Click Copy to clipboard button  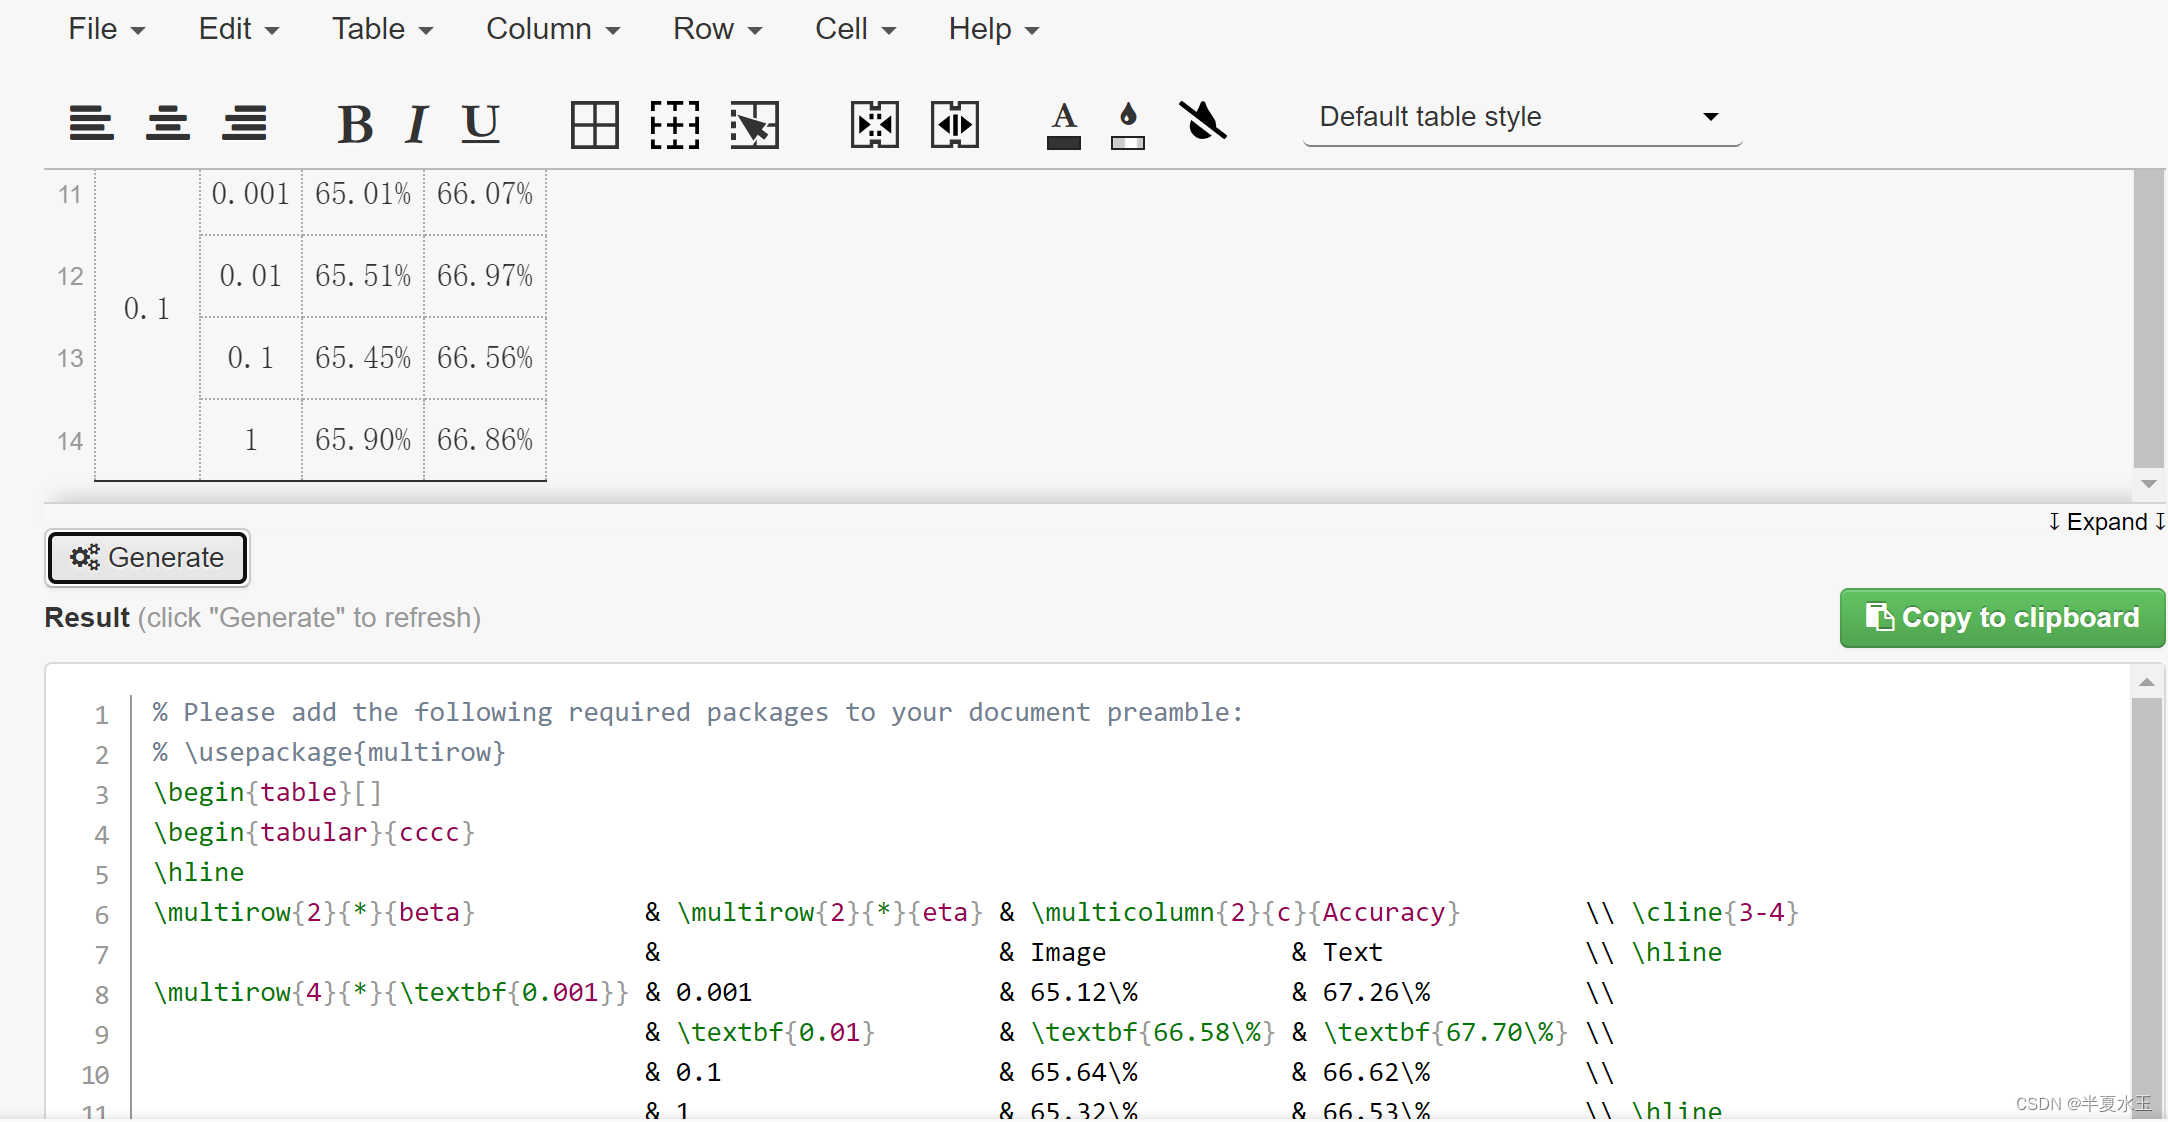pyautogui.click(x=2002, y=618)
